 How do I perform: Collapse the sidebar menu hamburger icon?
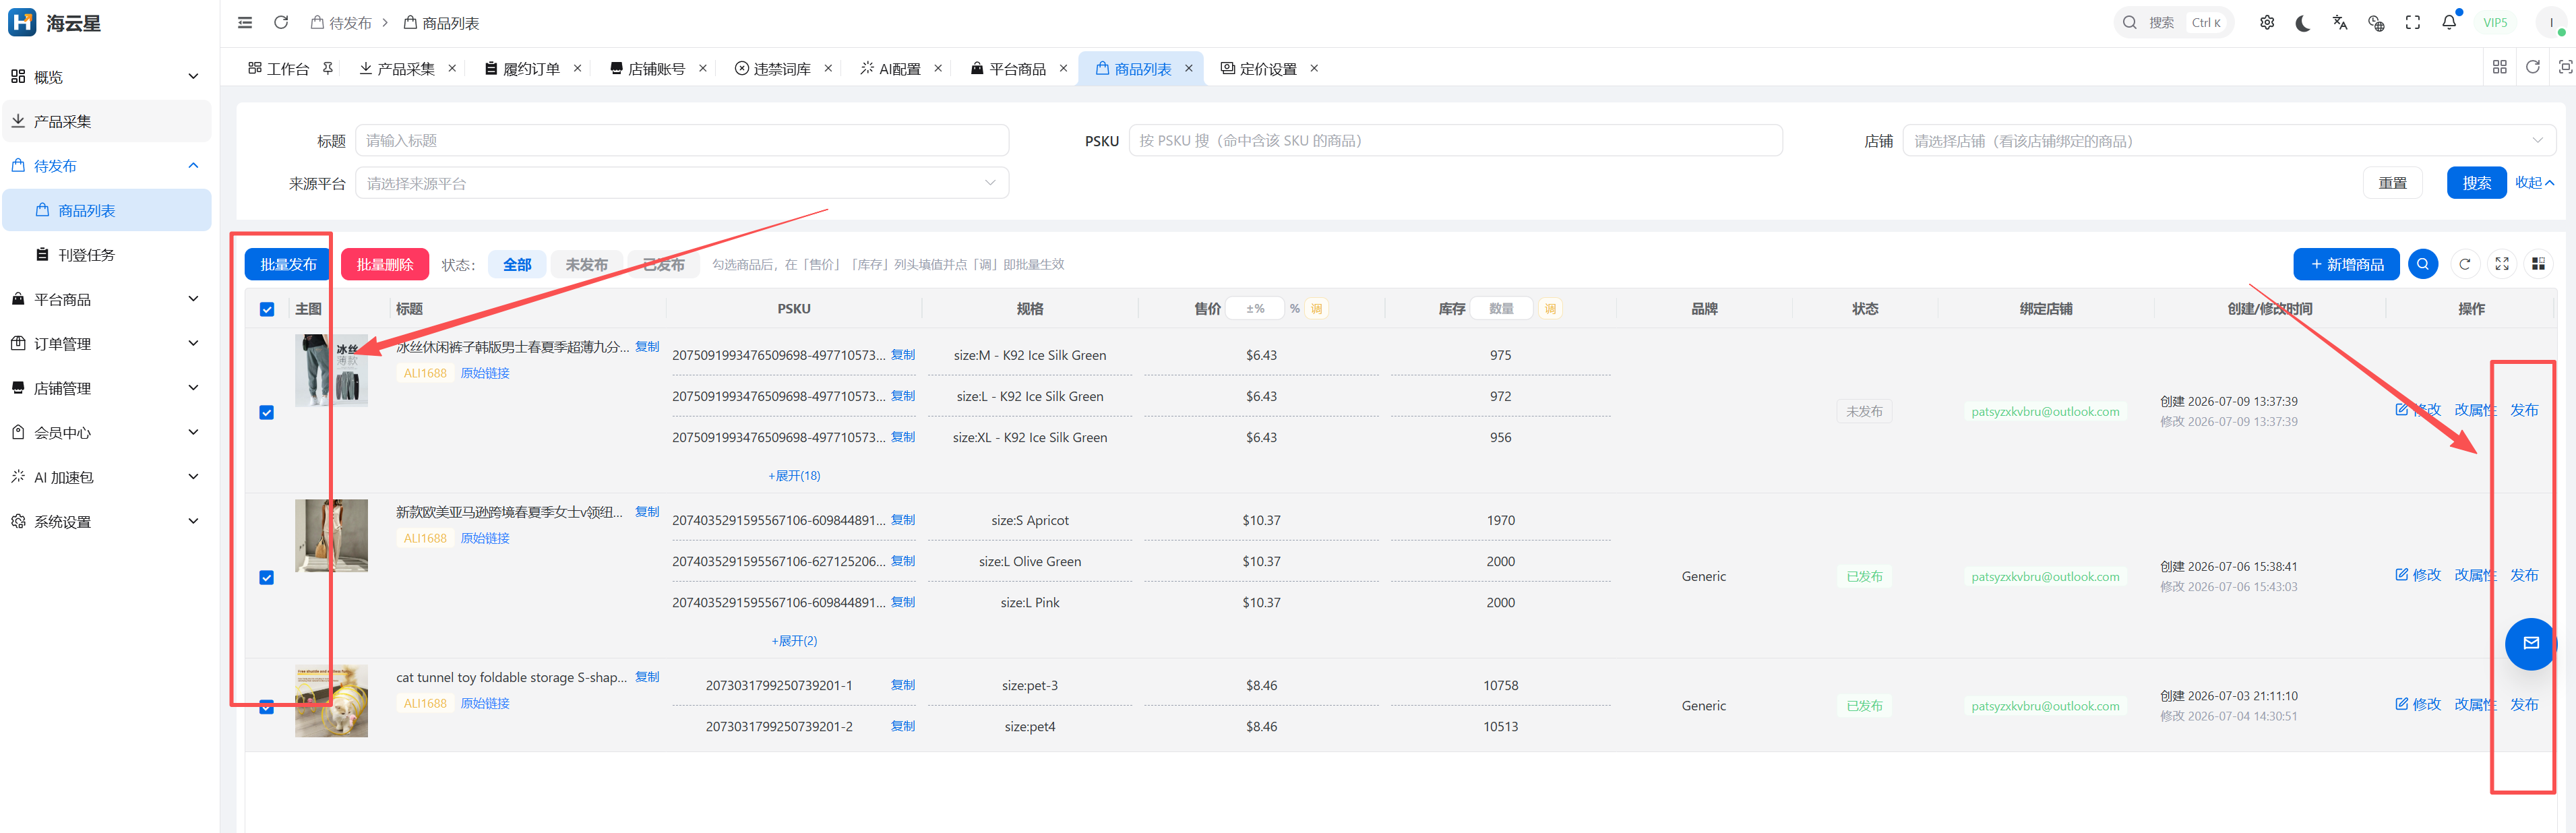(245, 23)
